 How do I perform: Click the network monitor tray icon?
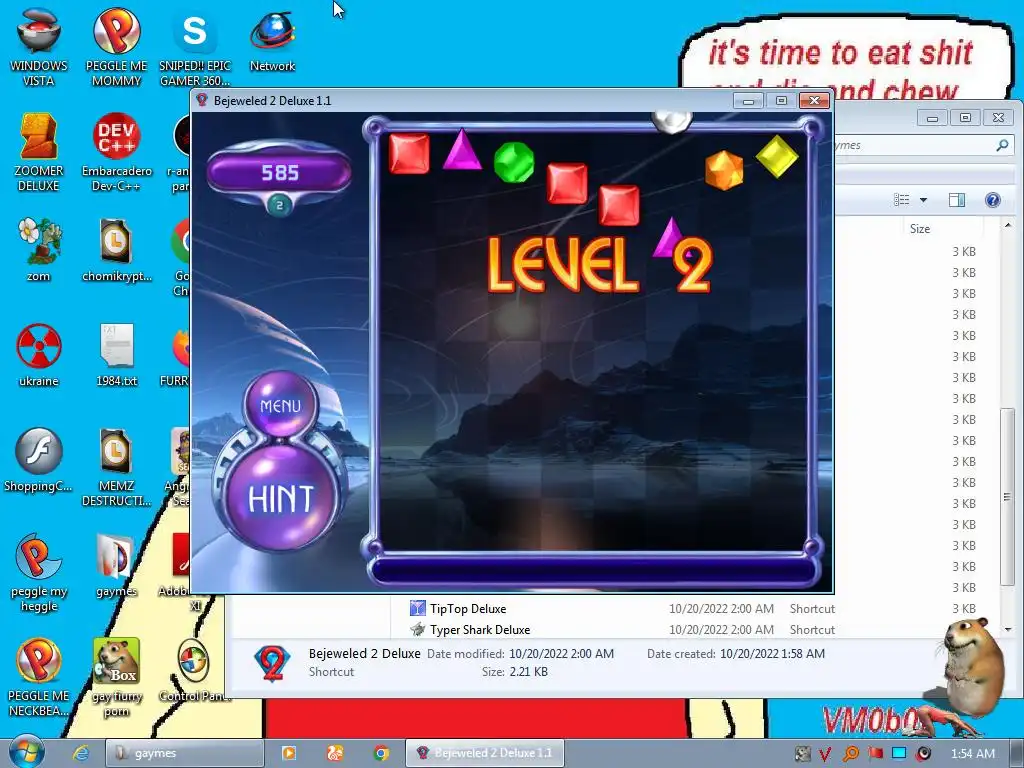click(899, 754)
